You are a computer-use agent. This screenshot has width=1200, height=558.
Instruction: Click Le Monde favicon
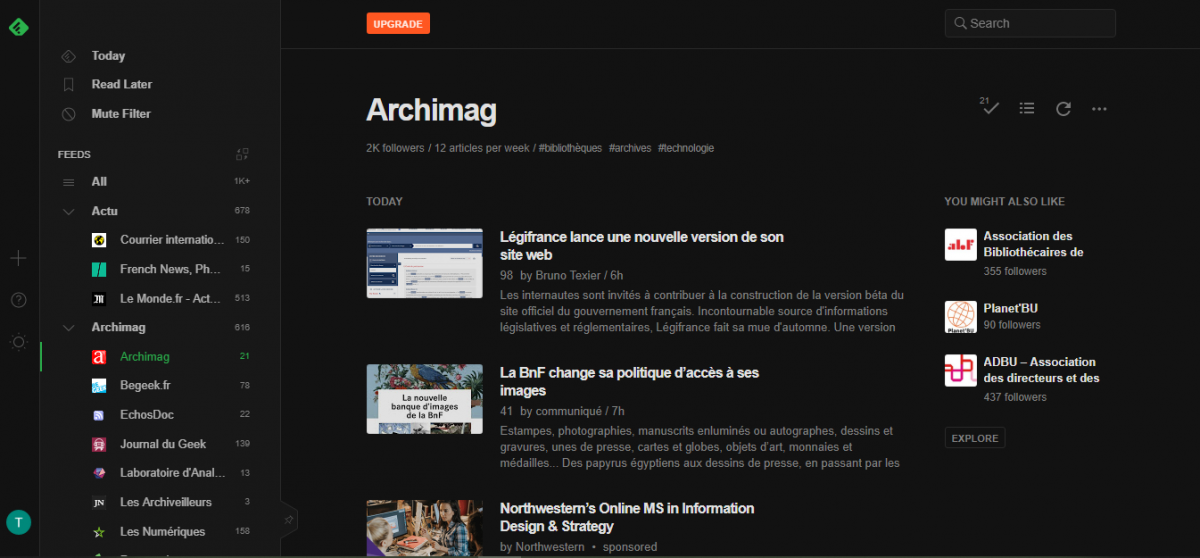[x=99, y=298]
